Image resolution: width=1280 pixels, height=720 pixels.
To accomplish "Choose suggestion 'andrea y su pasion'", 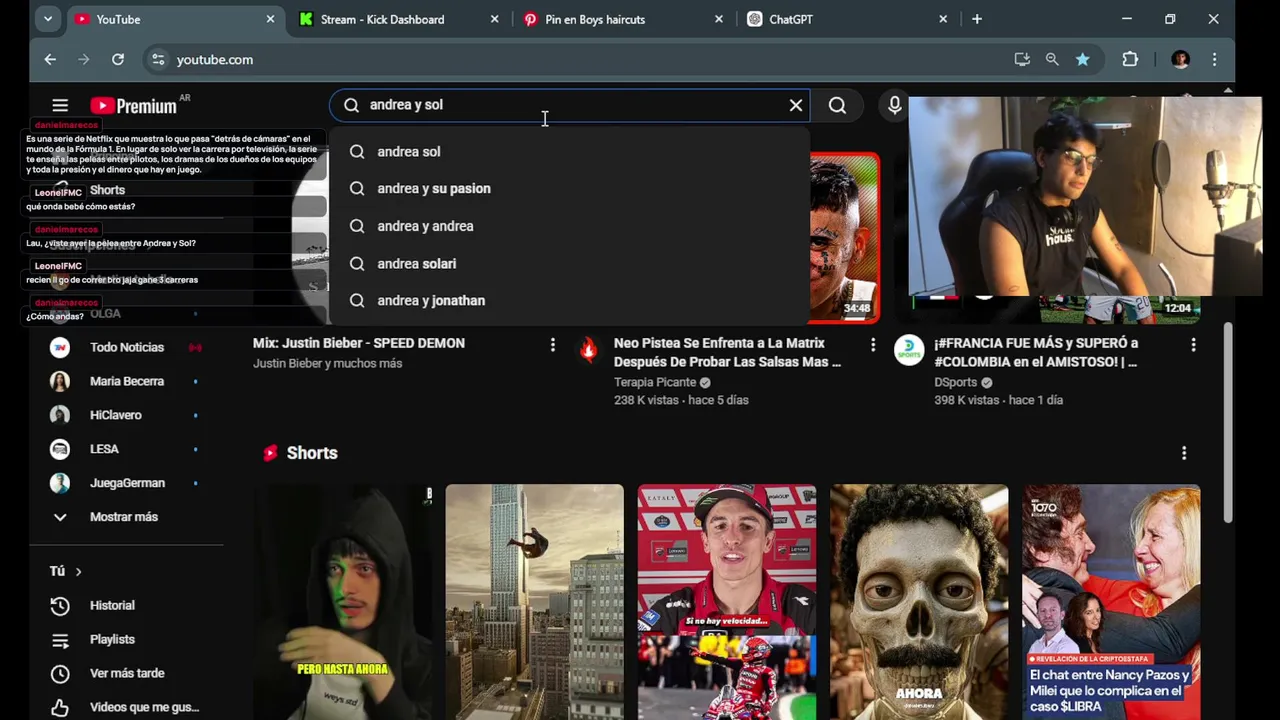I will 569,188.
